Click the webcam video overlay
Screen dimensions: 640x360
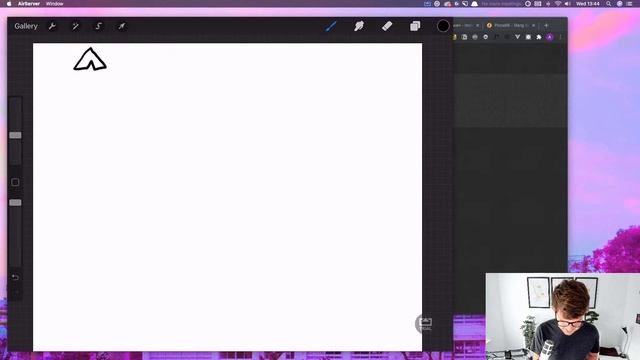[x=563, y=316]
